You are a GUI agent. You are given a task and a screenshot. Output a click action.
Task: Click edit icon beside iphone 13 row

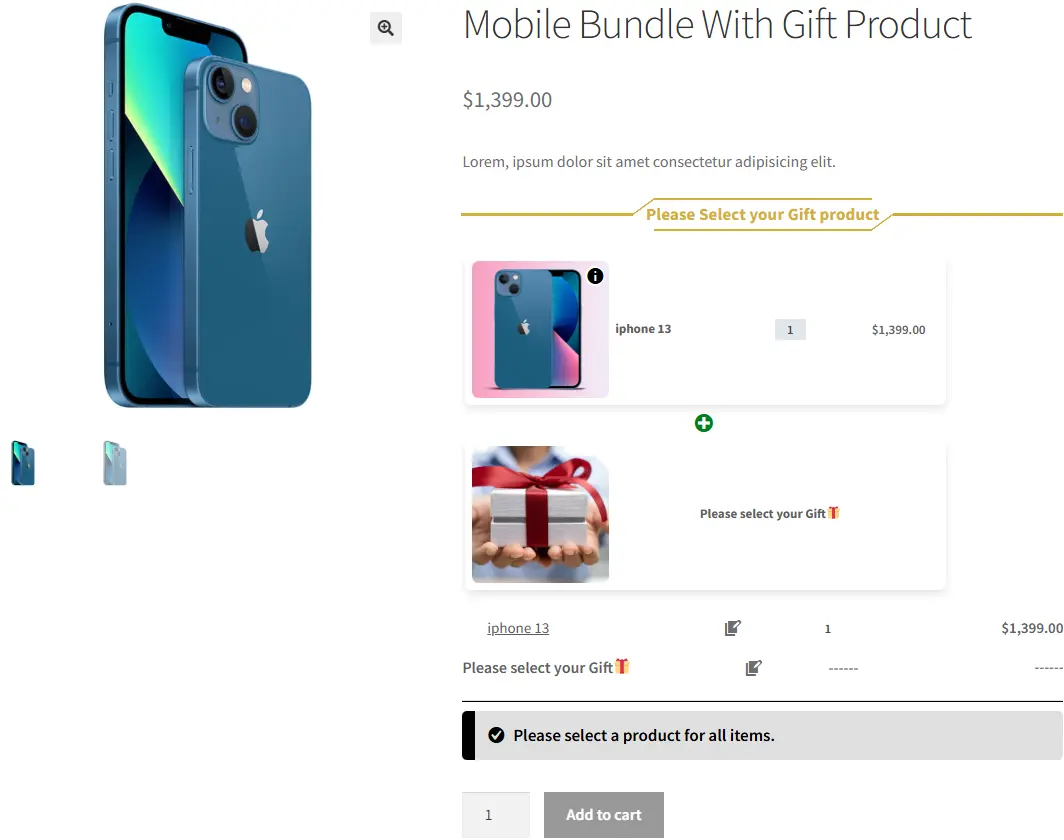[x=732, y=628]
